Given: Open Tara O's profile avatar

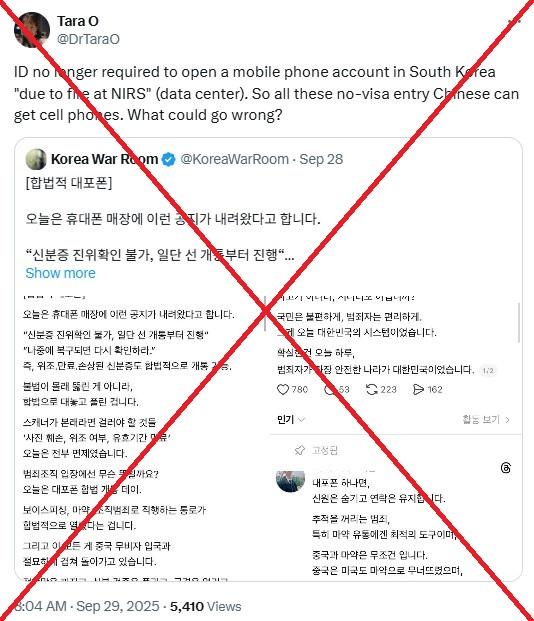Looking at the screenshot, I should (x=32, y=30).
